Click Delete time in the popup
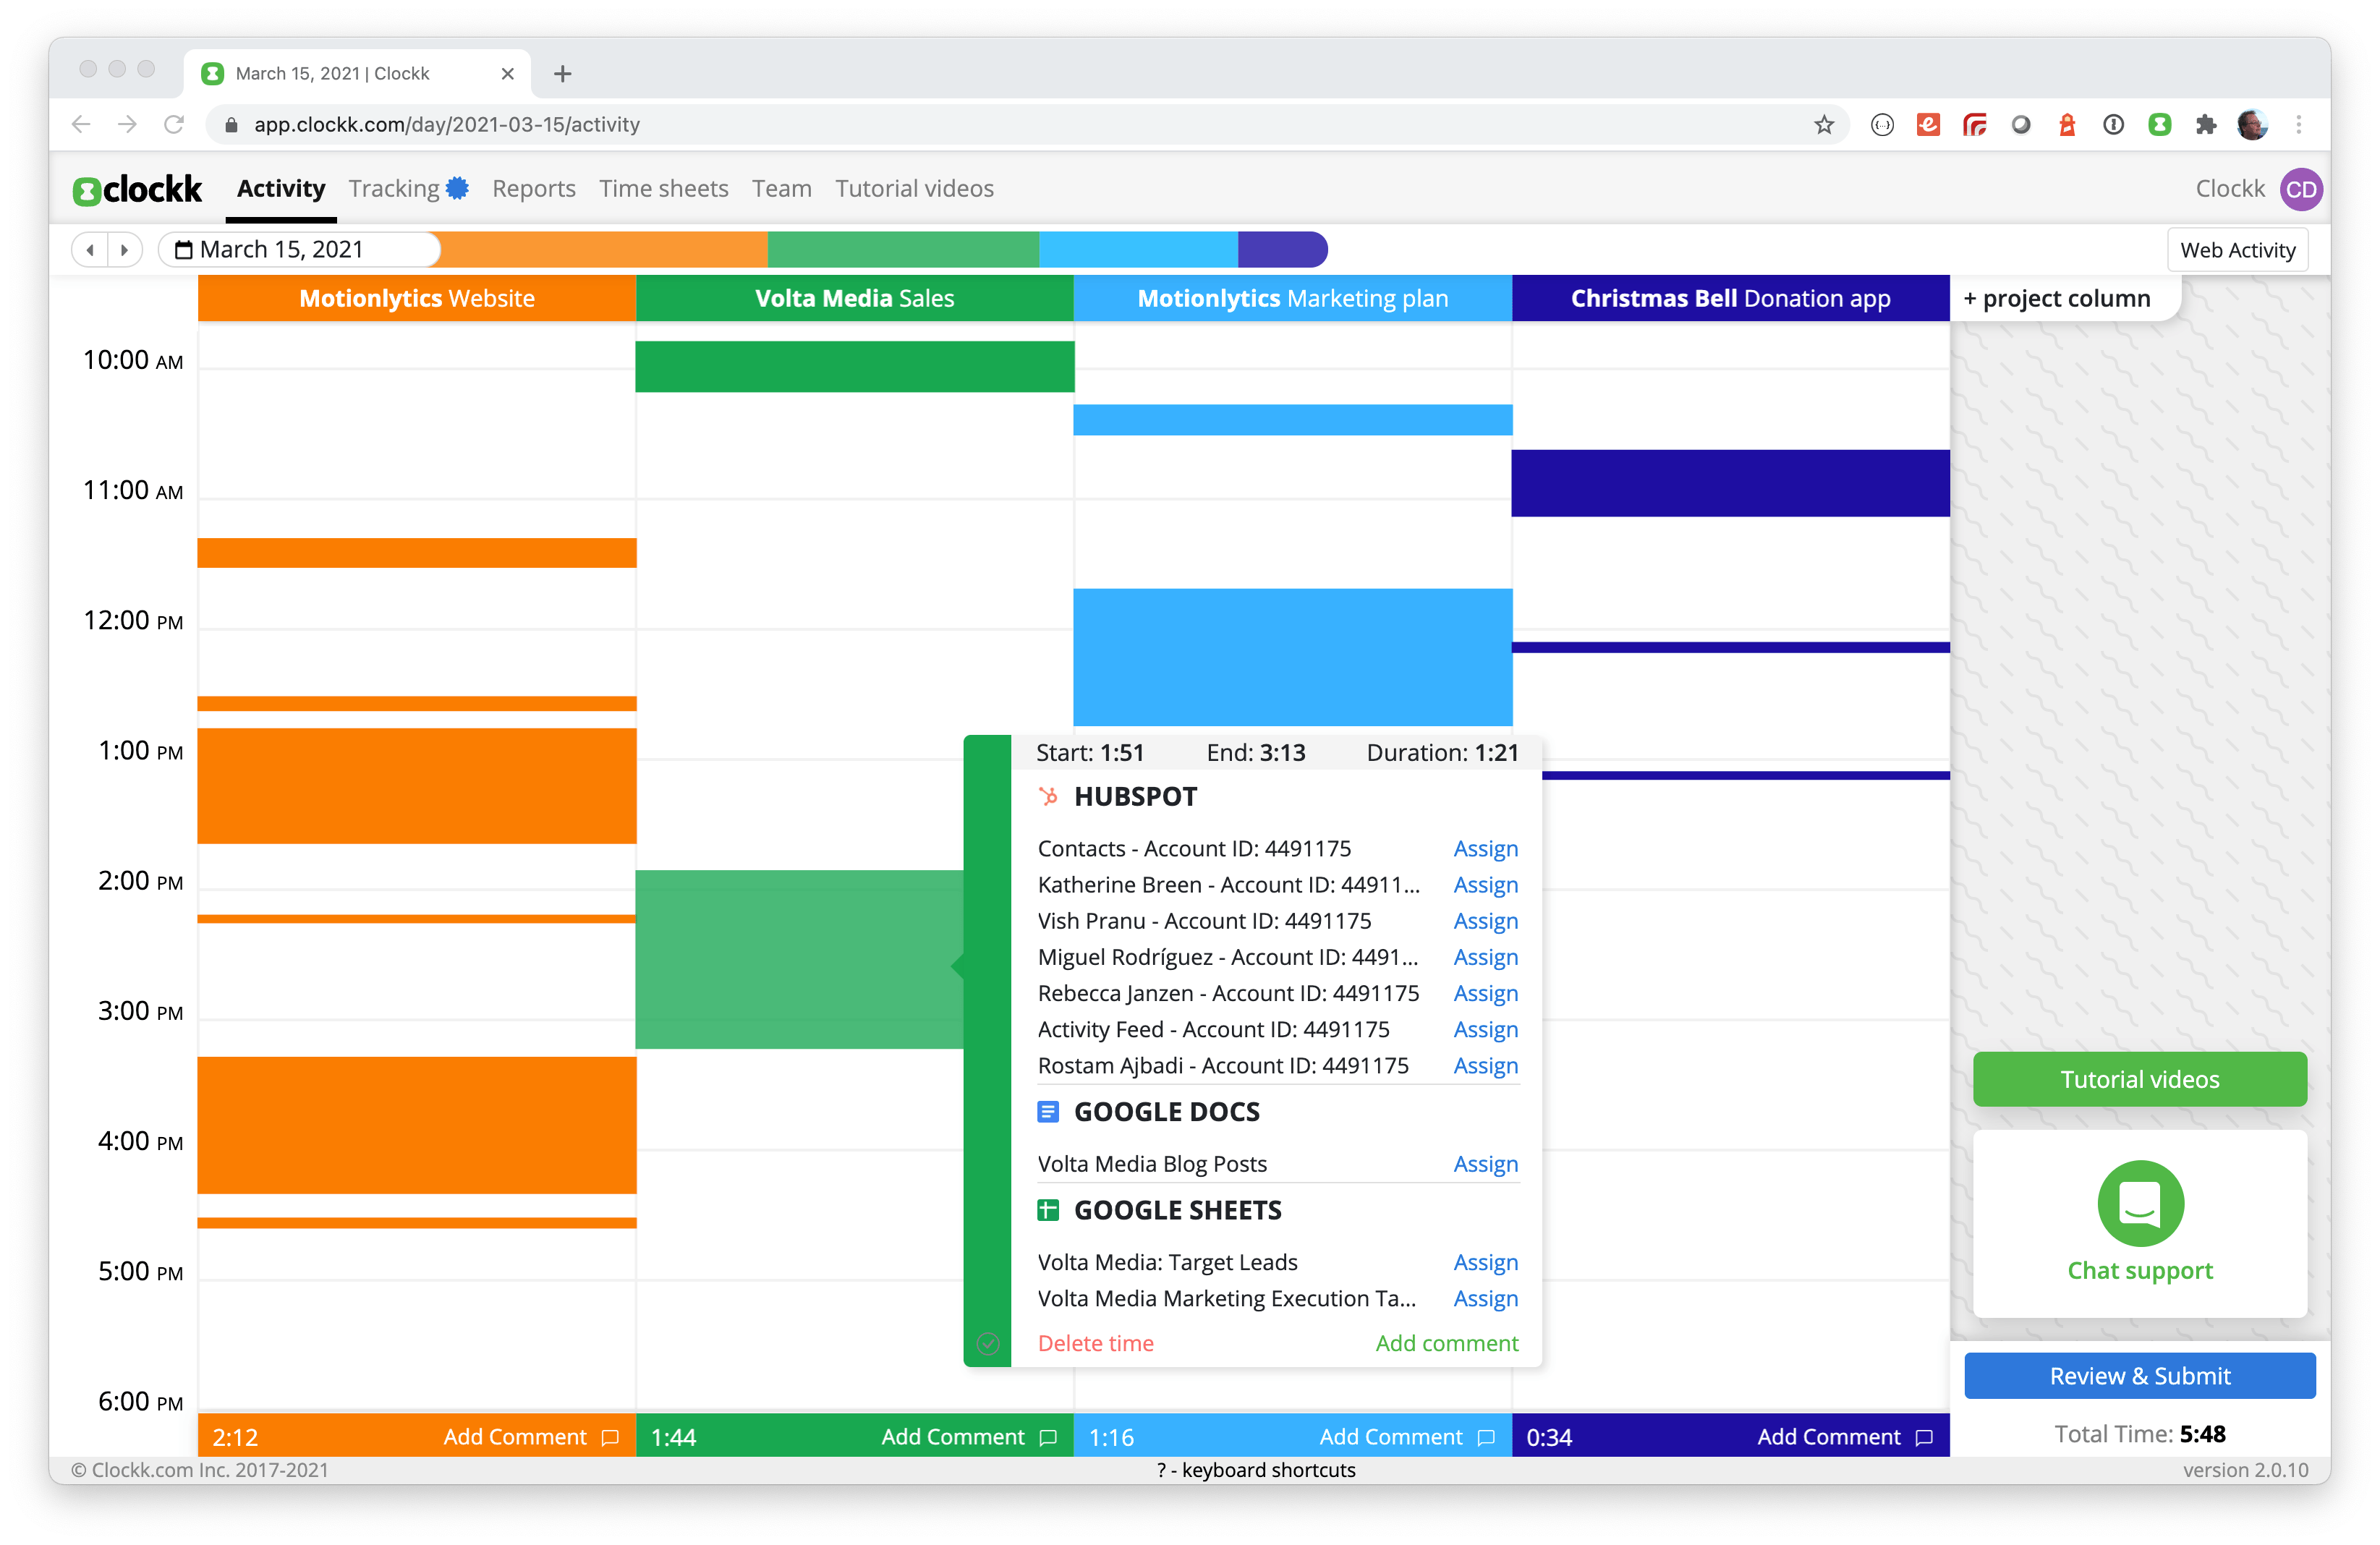 point(1096,1343)
